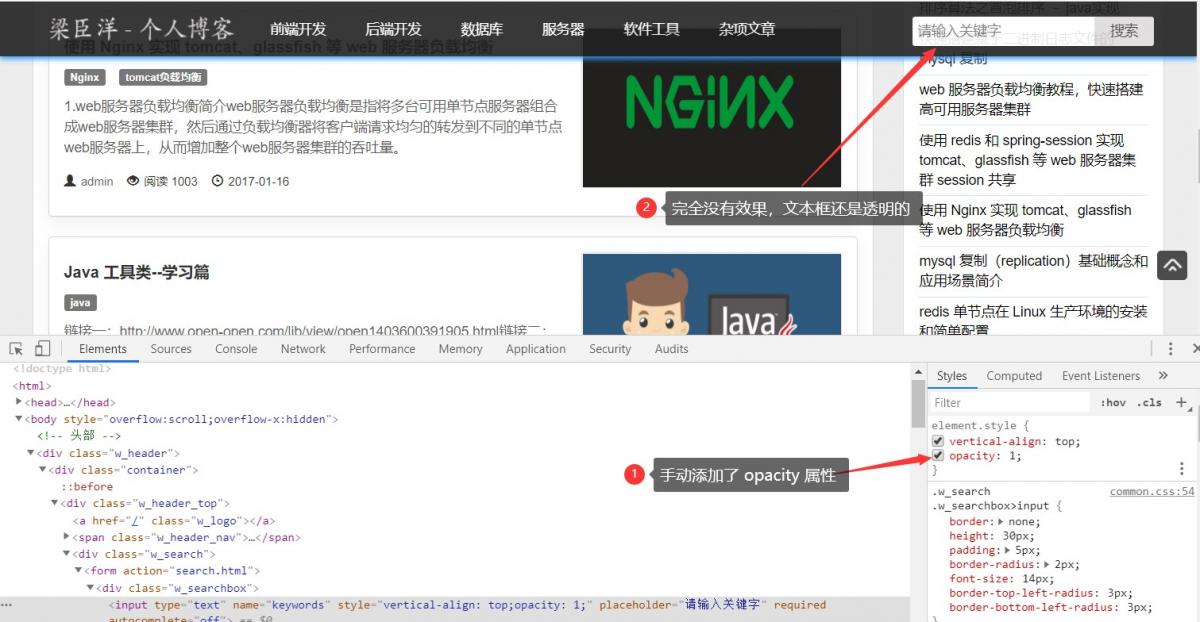Open the Network tab
This screenshot has height=622, width=1200.
click(303, 349)
